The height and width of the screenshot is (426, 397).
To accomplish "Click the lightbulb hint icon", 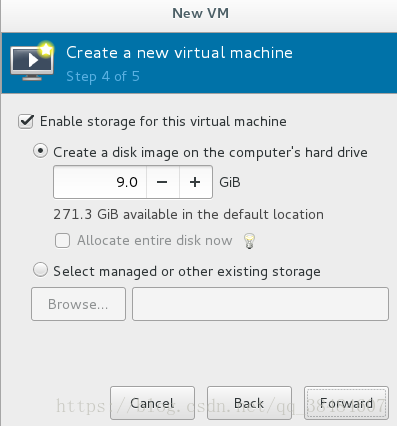I will tap(249, 241).
